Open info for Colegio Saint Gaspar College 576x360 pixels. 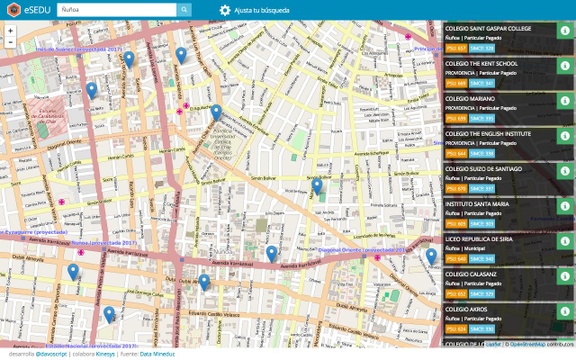click(565, 30)
